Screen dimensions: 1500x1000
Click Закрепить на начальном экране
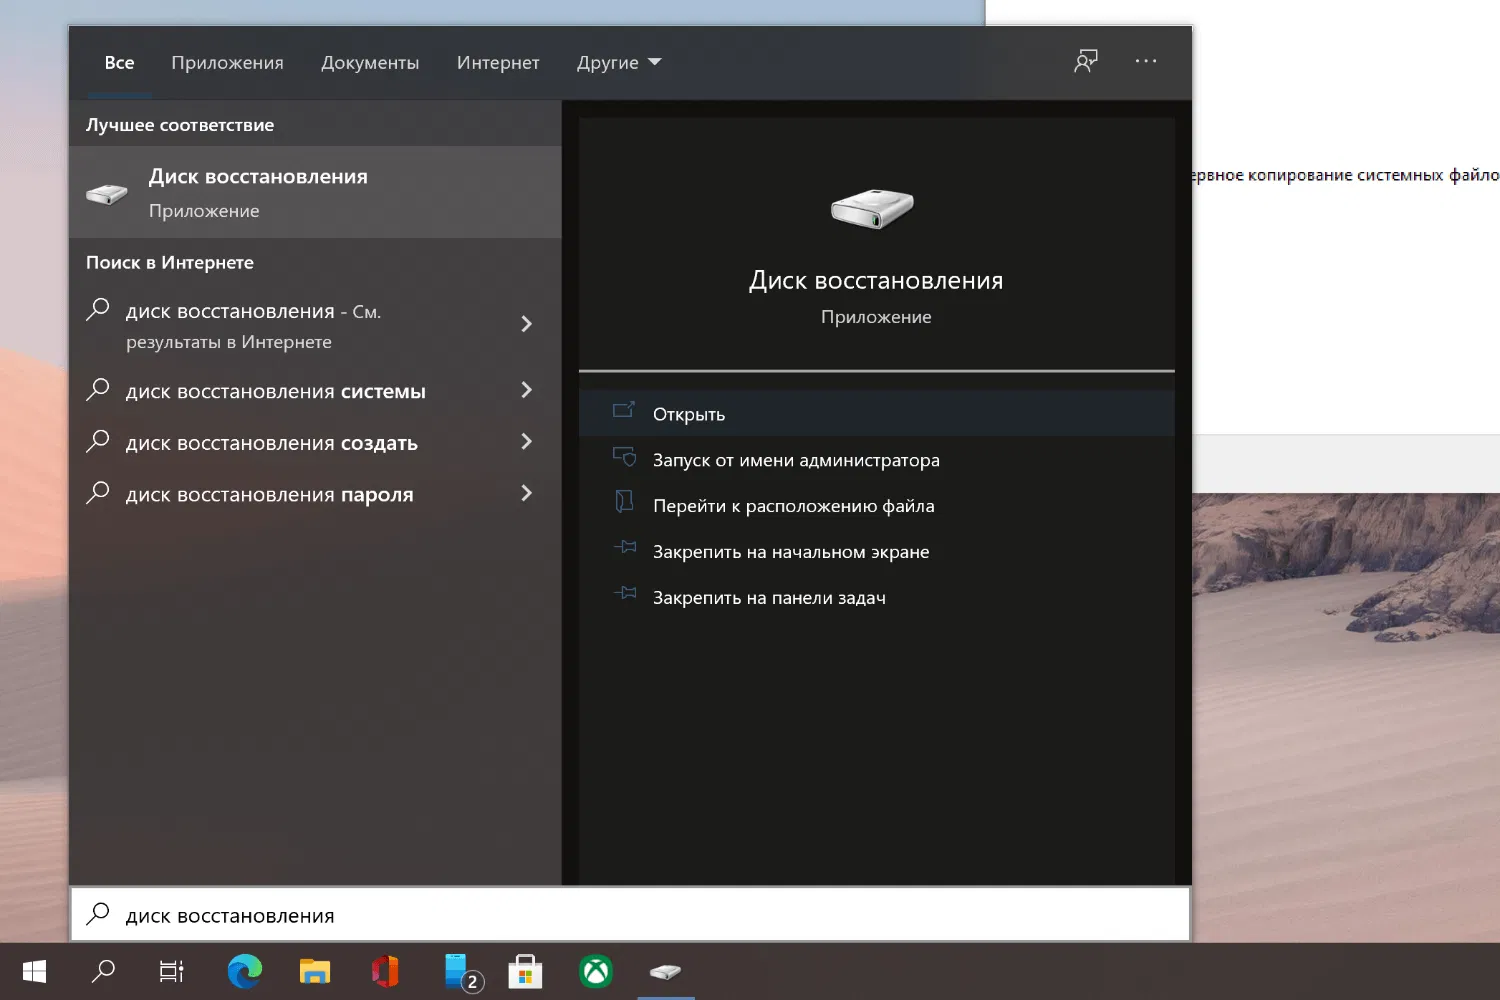coord(876,552)
